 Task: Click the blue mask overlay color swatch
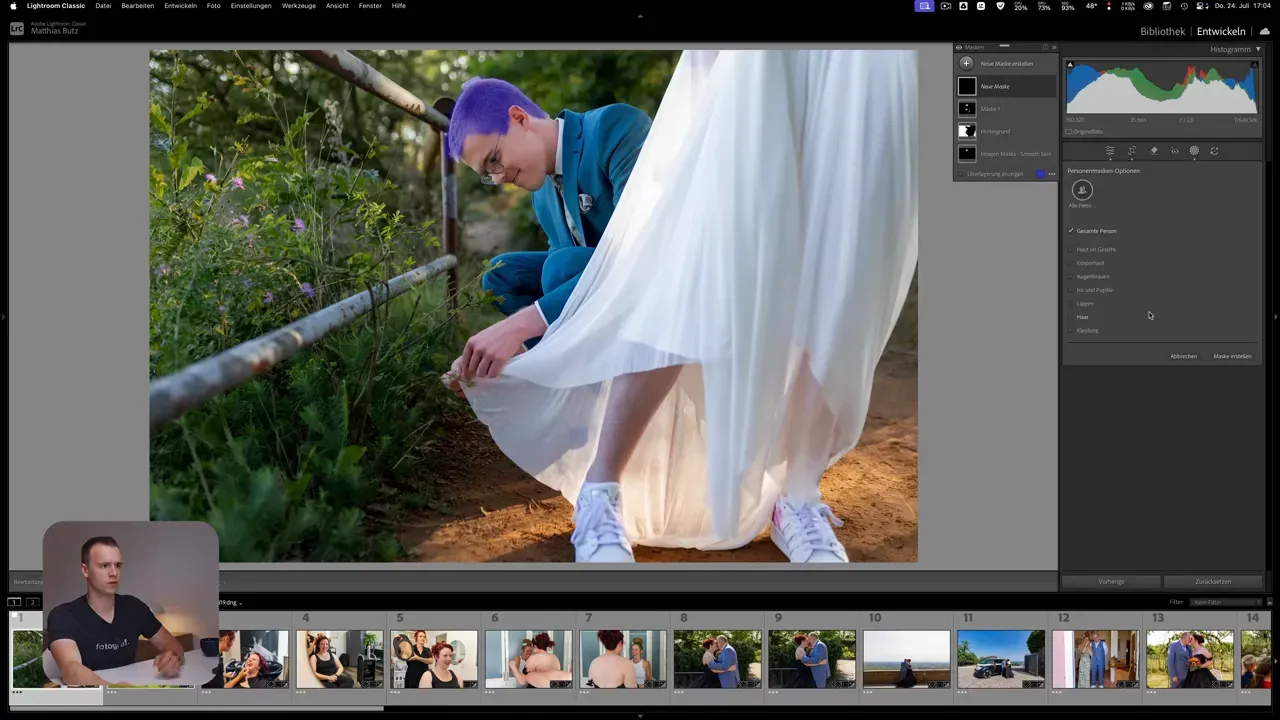point(1040,174)
